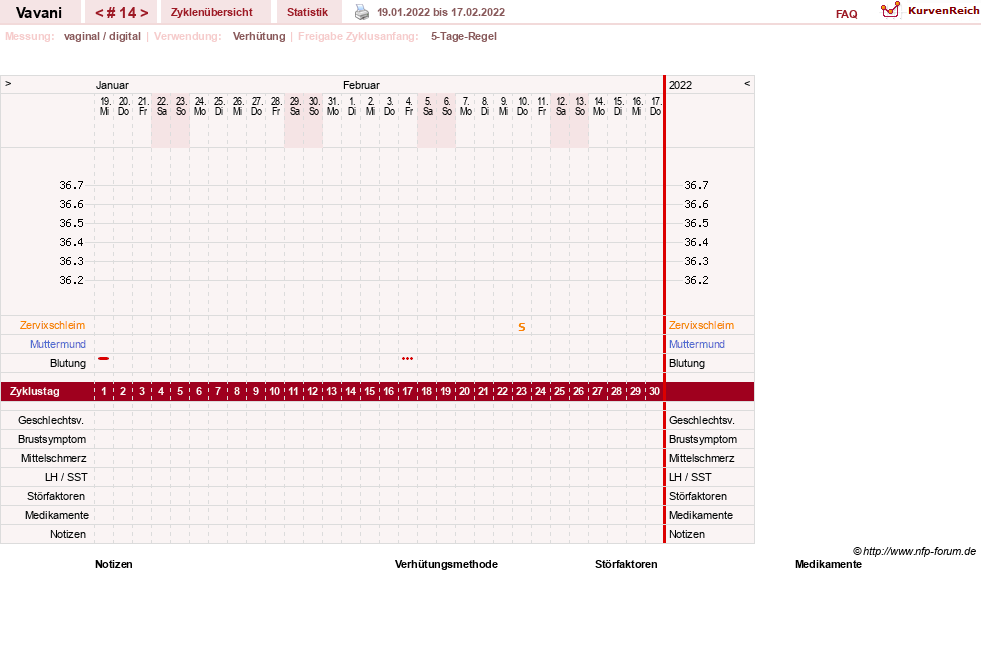Click the left Notizen row label
Screen dimensions: 981x663
pos(68,534)
